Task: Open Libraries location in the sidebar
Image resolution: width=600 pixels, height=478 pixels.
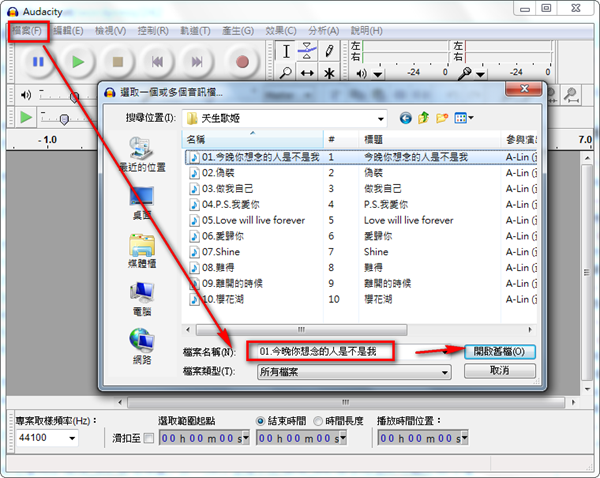Action: point(142,251)
